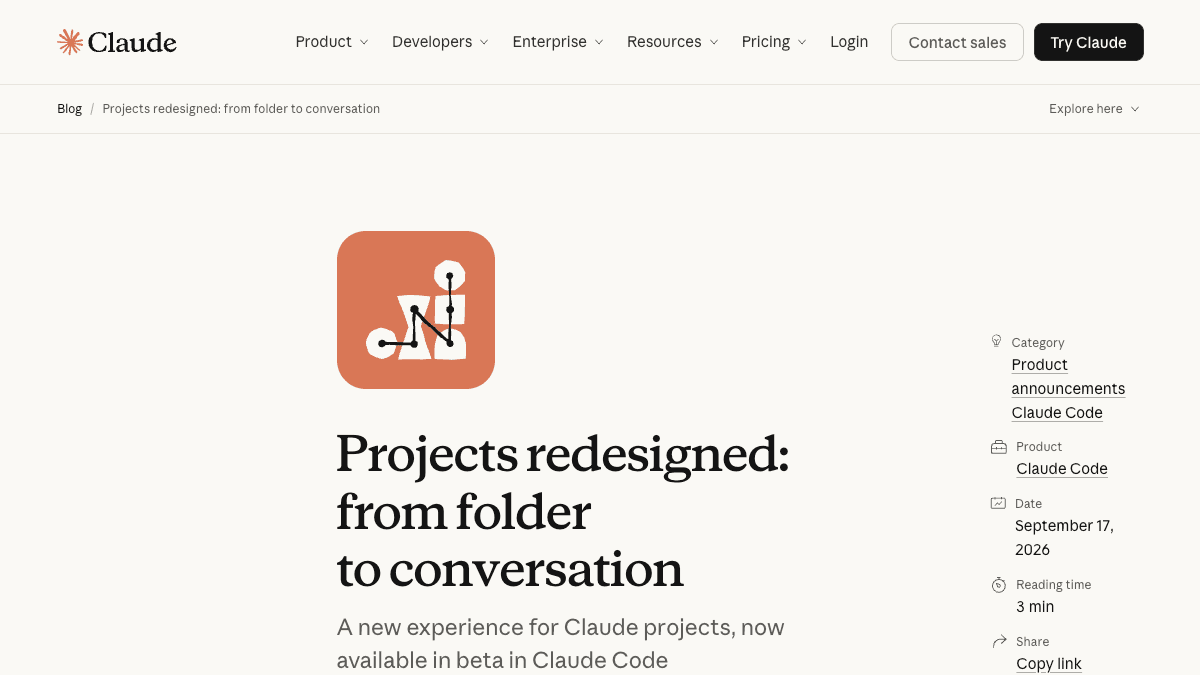1200x675 pixels.
Task: Go to Blog via breadcrumb link
Action: click(69, 109)
